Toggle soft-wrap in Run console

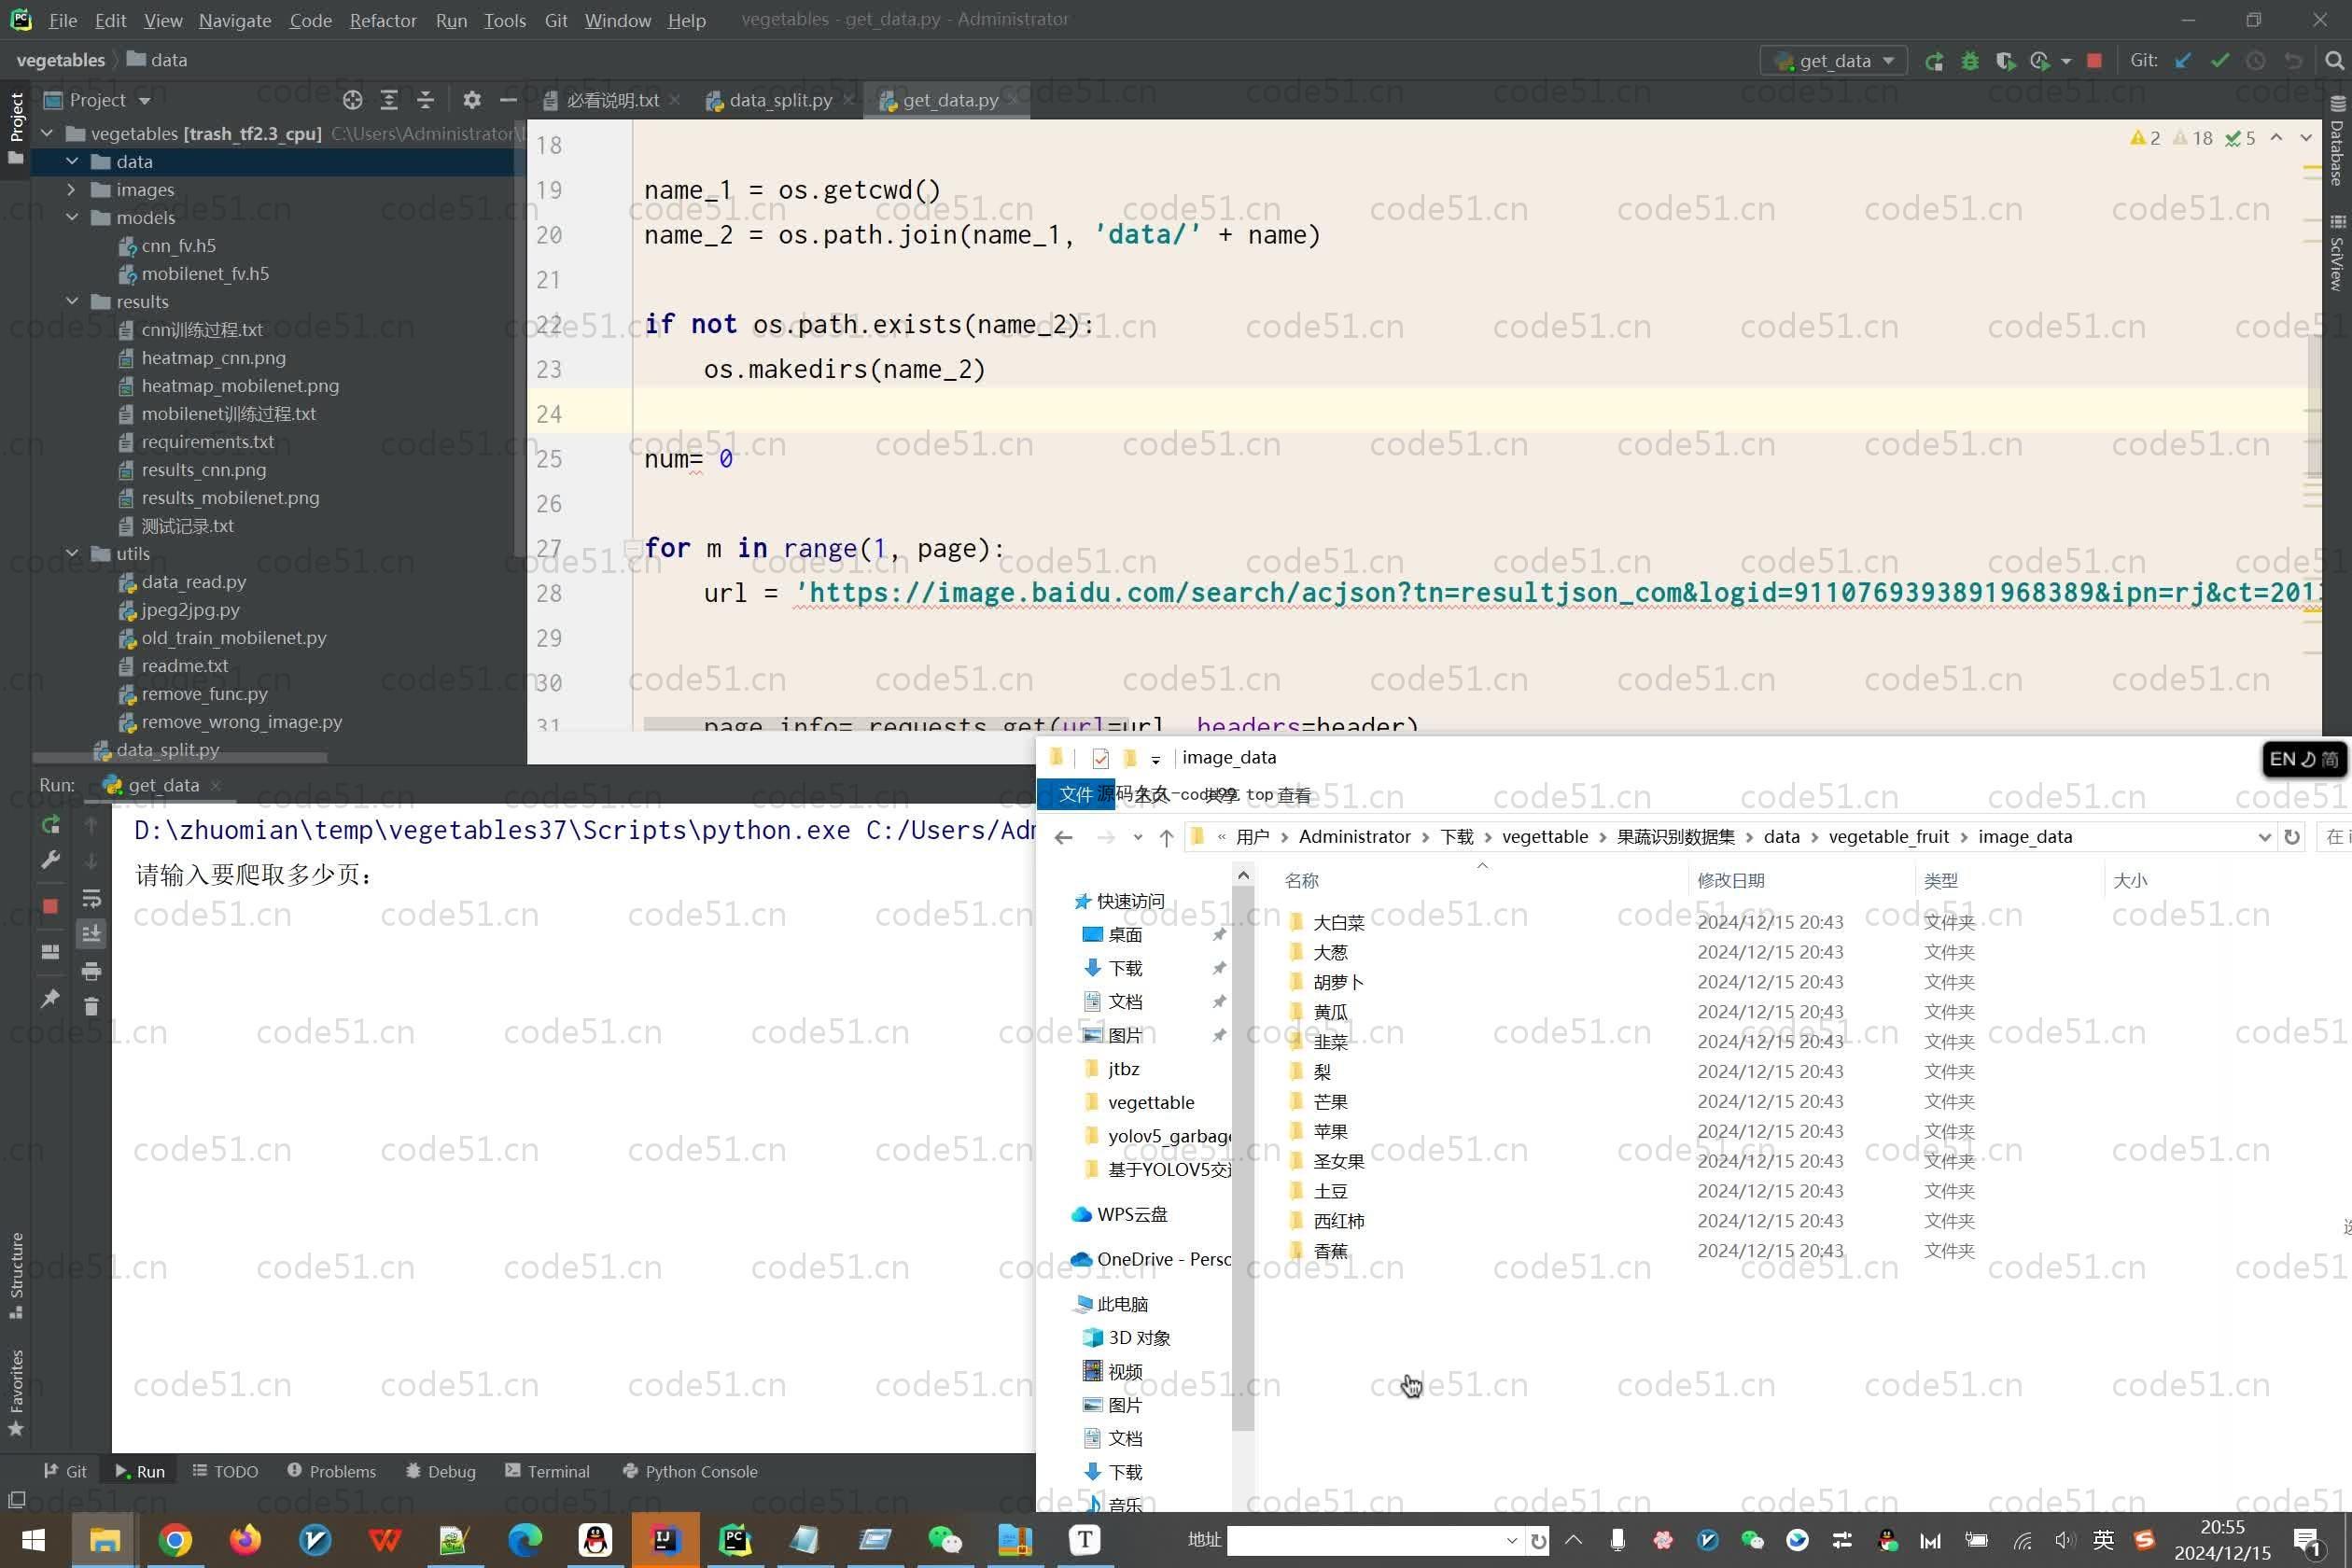(91, 898)
